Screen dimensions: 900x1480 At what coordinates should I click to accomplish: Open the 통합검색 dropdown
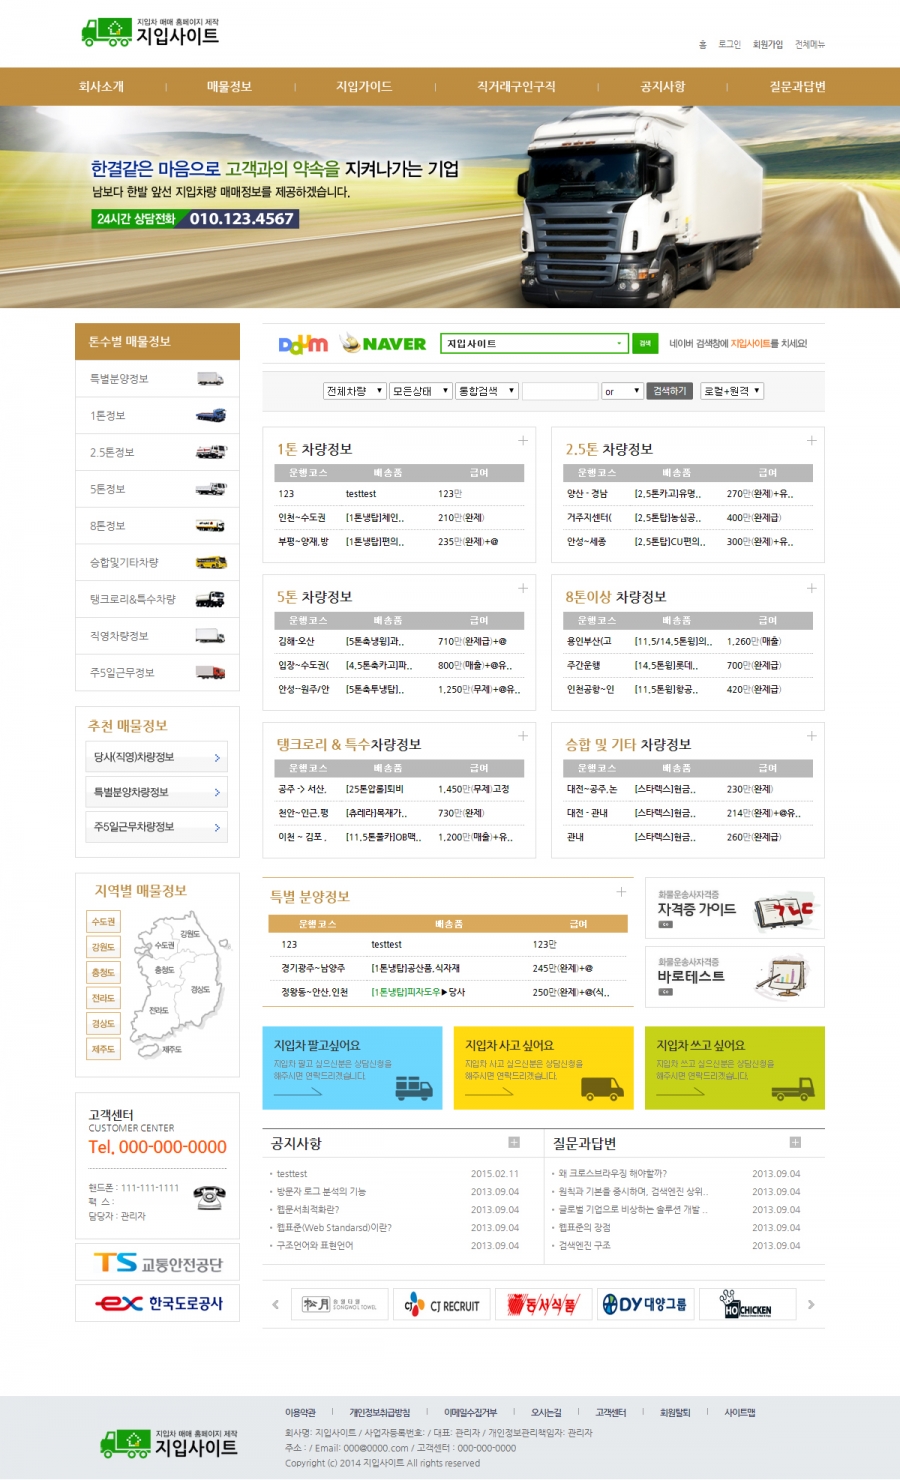pyautogui.click(x=486, y=391)
